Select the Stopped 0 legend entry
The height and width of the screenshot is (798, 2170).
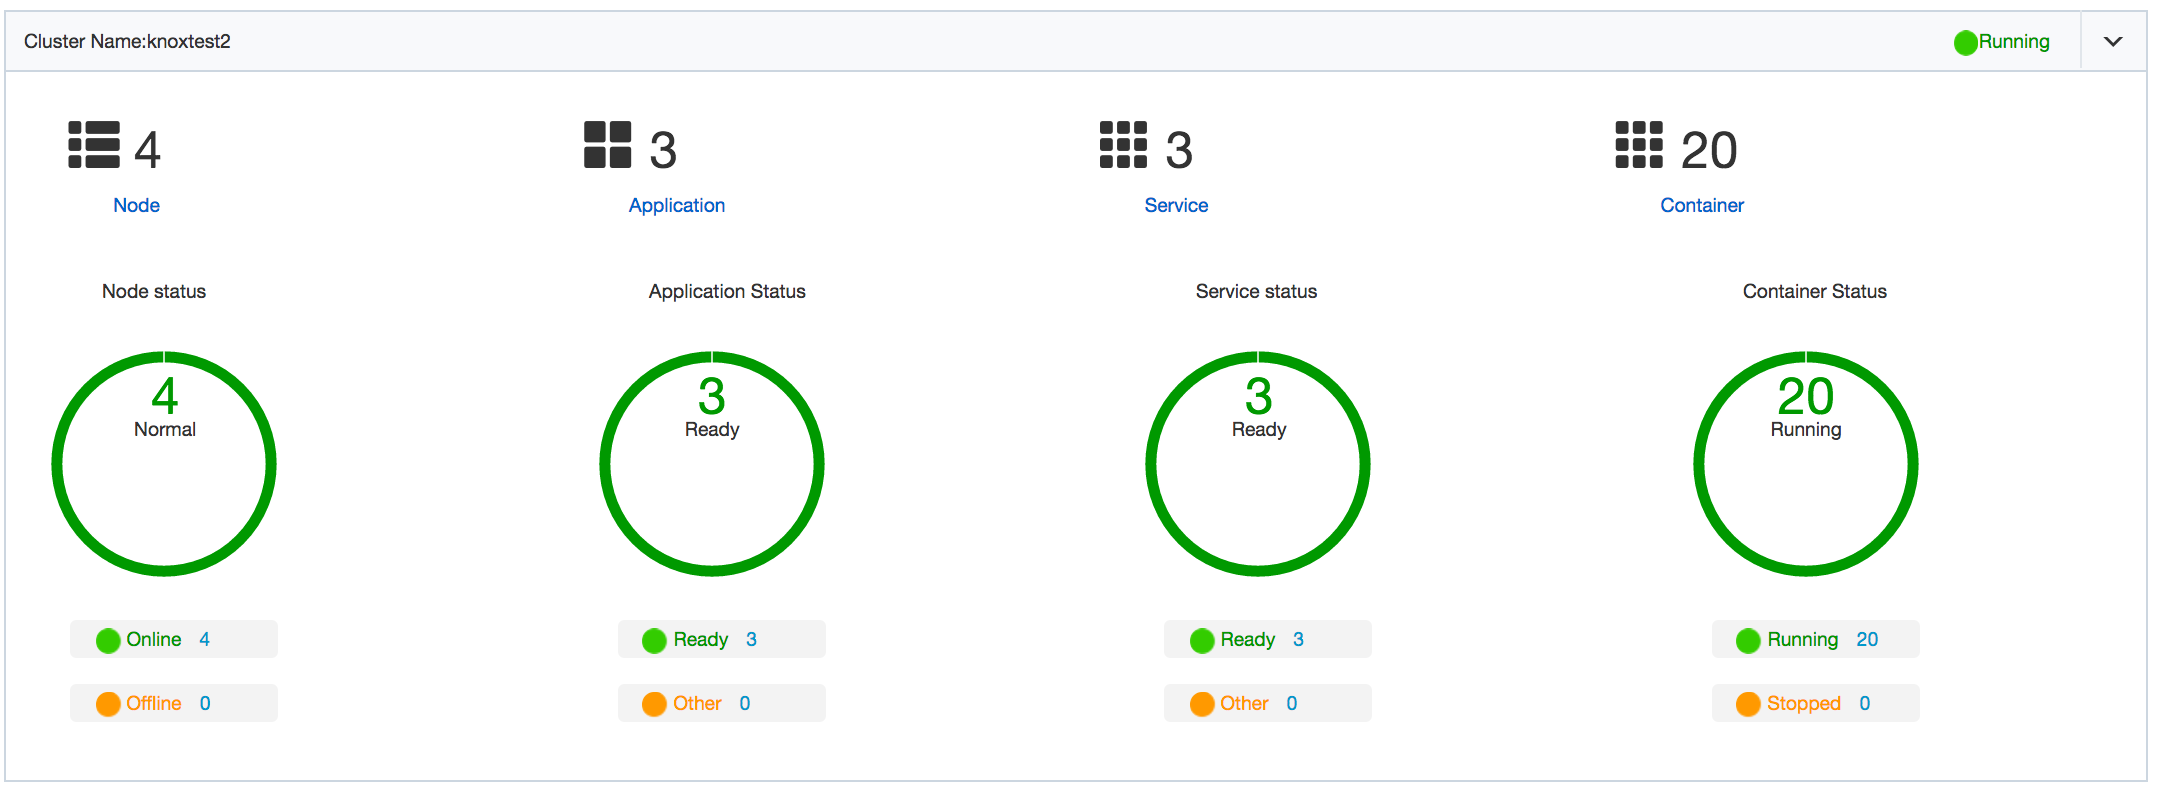pyautogui.click(x=1816, y=703)
